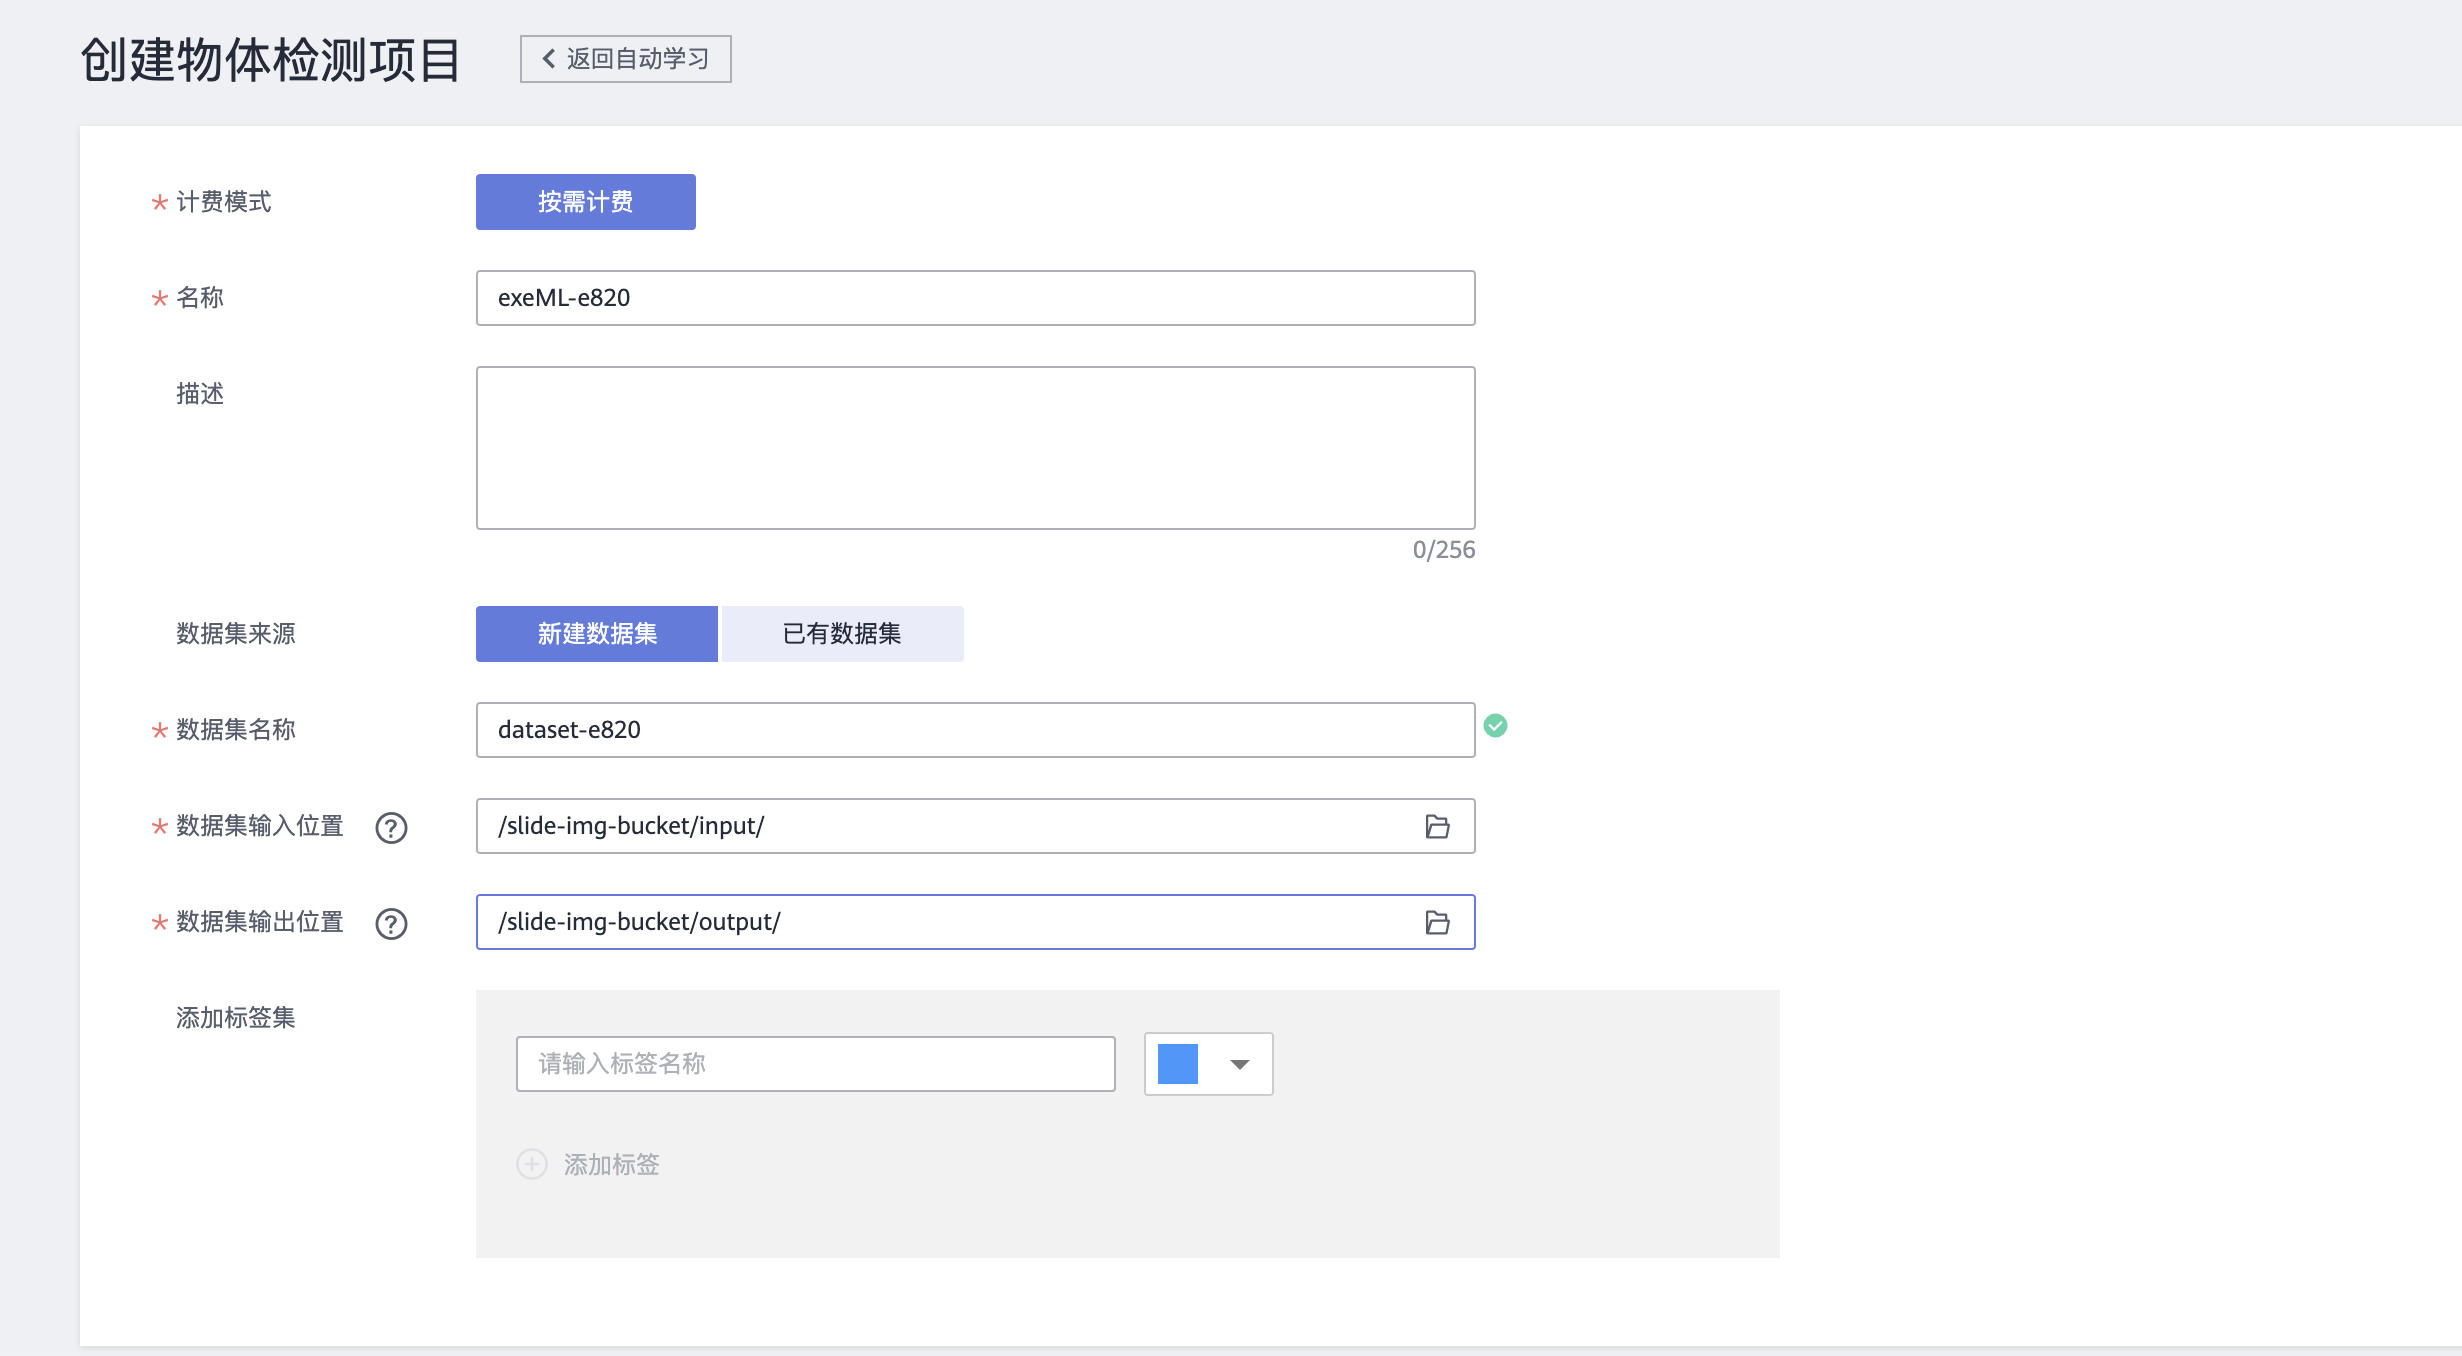Screen dimensions: 2462x1356
Task: Click the /slide-img-bucket/output/ path field
Action: (940, 922)
